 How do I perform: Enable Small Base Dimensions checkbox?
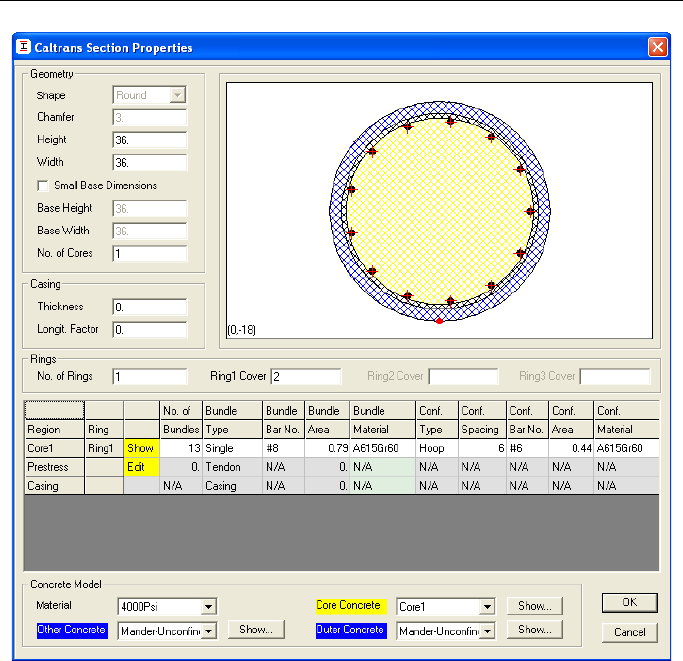(43, 185)
